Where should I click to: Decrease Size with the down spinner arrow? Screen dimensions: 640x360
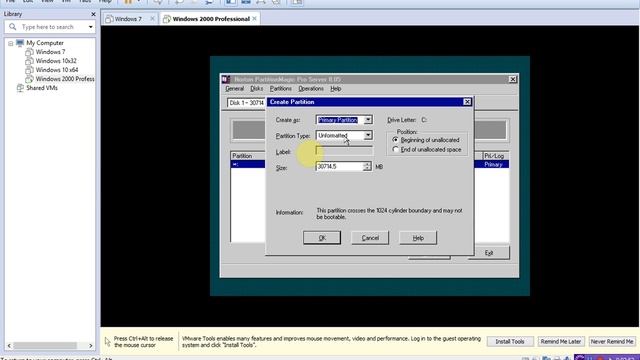pos(367,169)
